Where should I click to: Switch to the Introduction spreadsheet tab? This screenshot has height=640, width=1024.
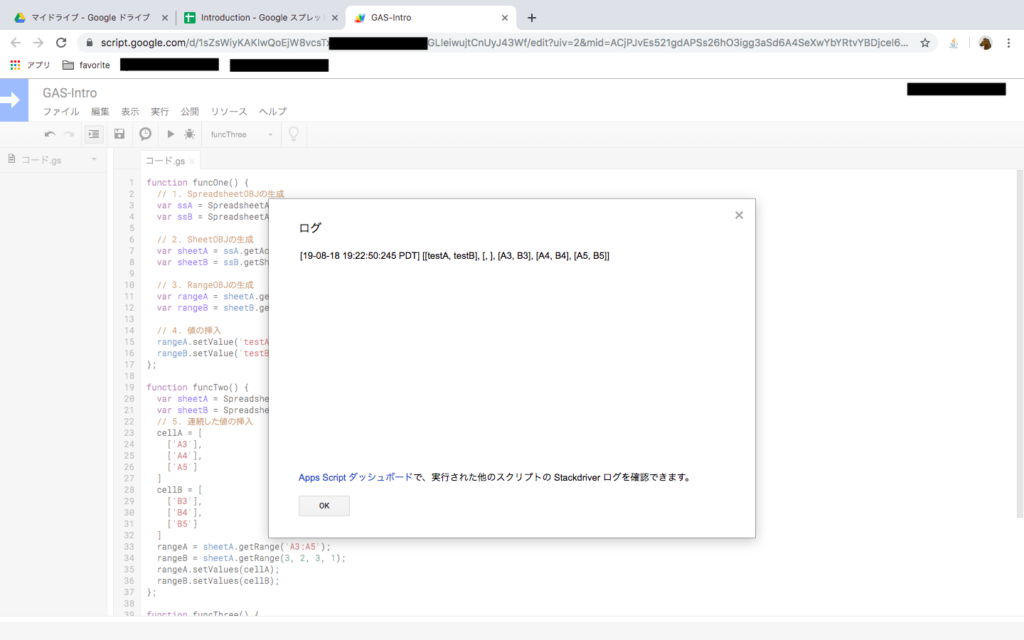[x=258, y=18]
